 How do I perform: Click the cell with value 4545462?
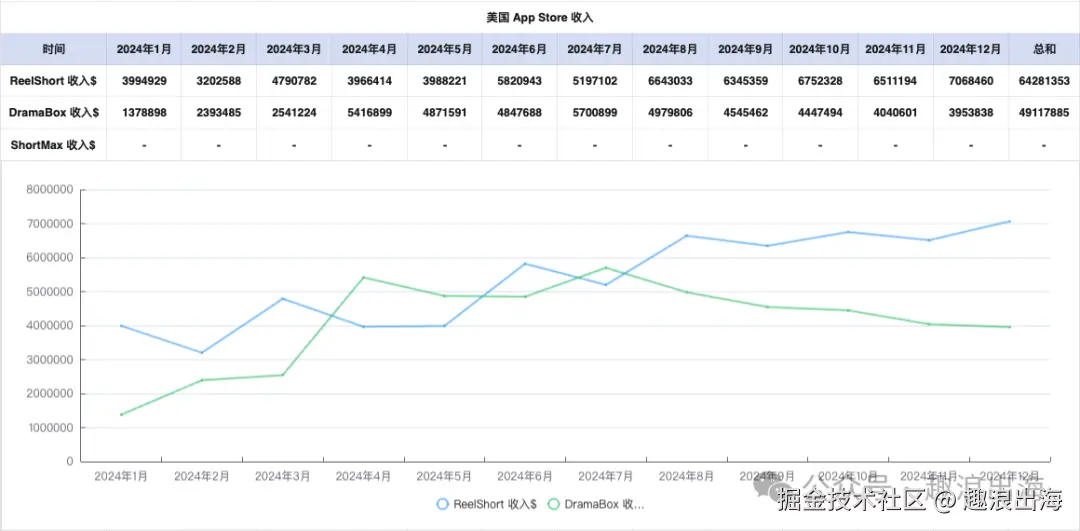point(745,113)
